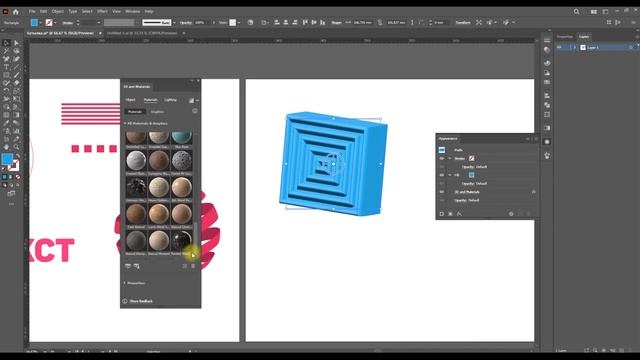Toggle the eye icon for Layer 1

559,48
